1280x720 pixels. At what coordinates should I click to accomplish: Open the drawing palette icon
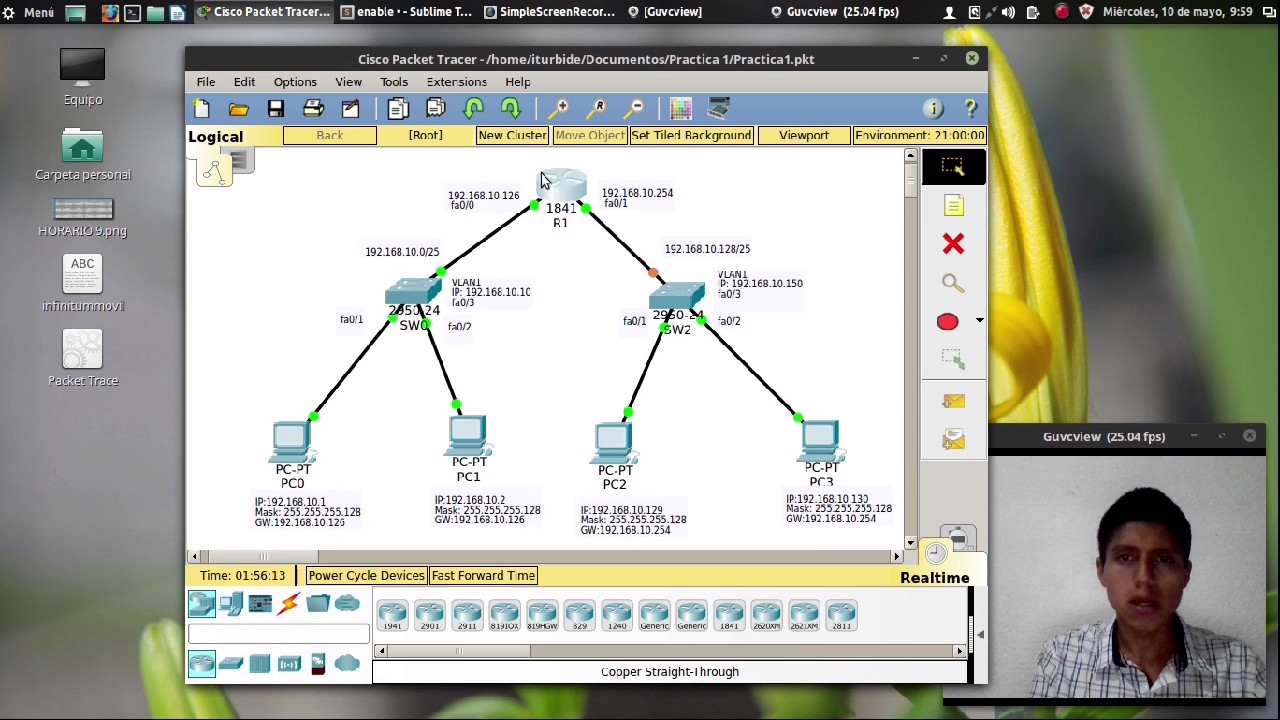(681, 108)
